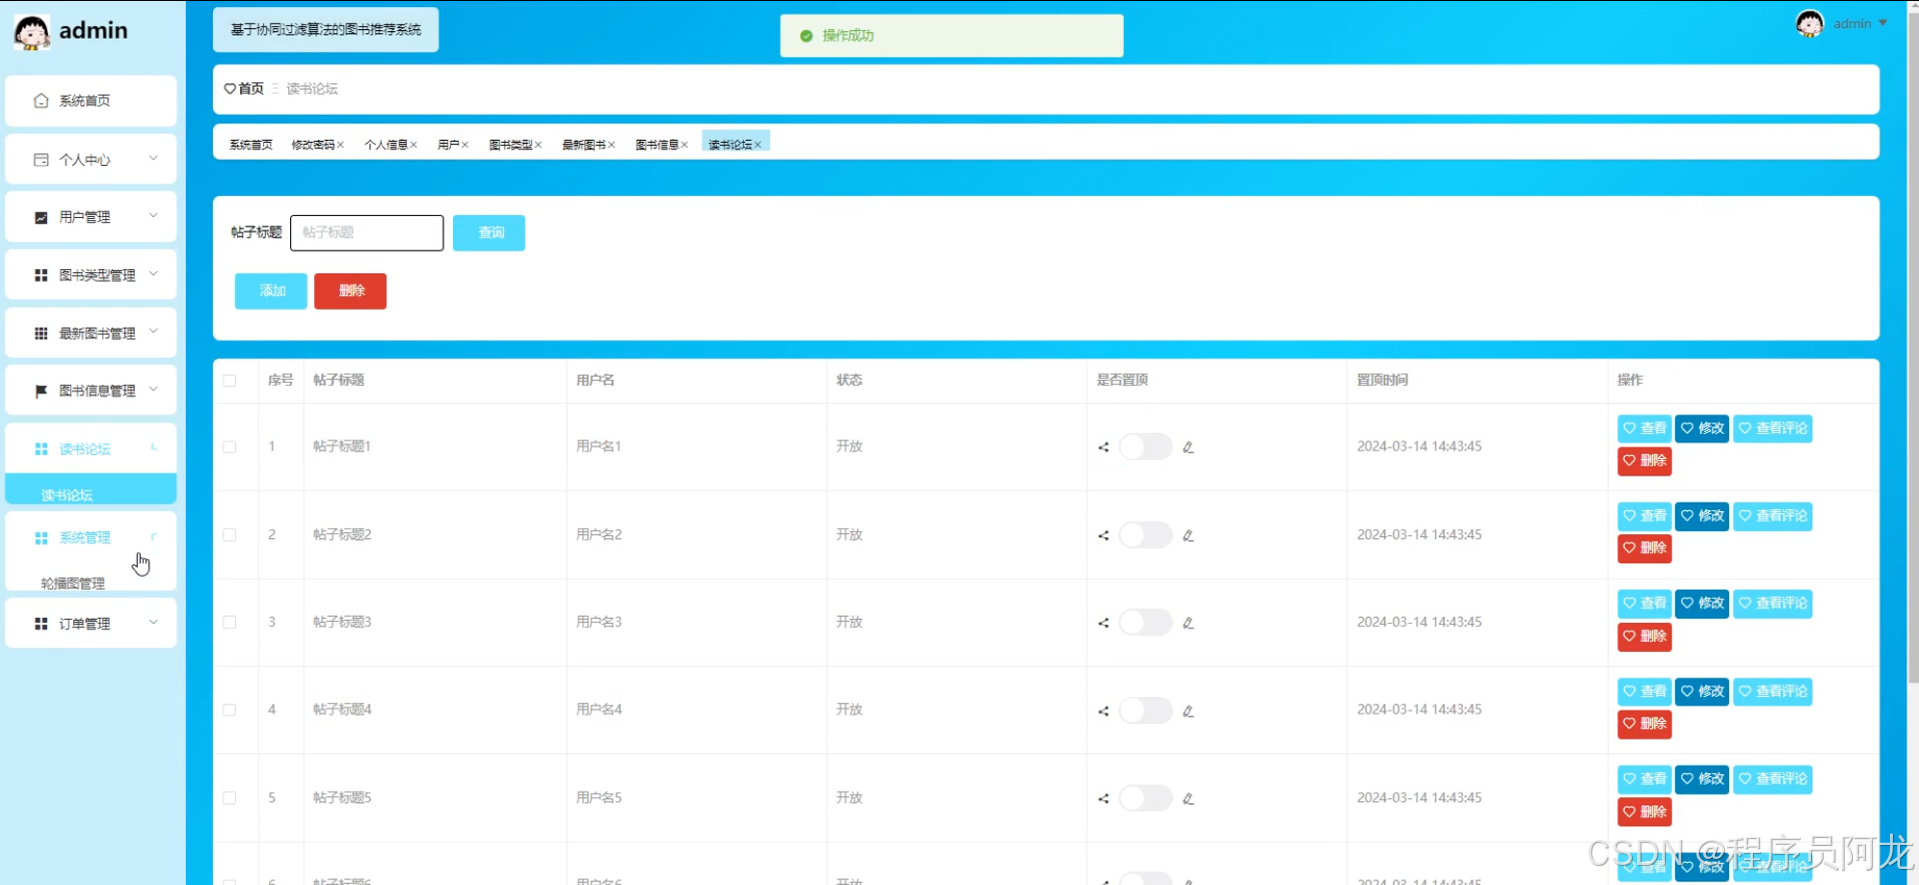Open the admin user dropdown arrow
The width and height of the screenshot is (1919, 885).
[x=1883, y=23]
